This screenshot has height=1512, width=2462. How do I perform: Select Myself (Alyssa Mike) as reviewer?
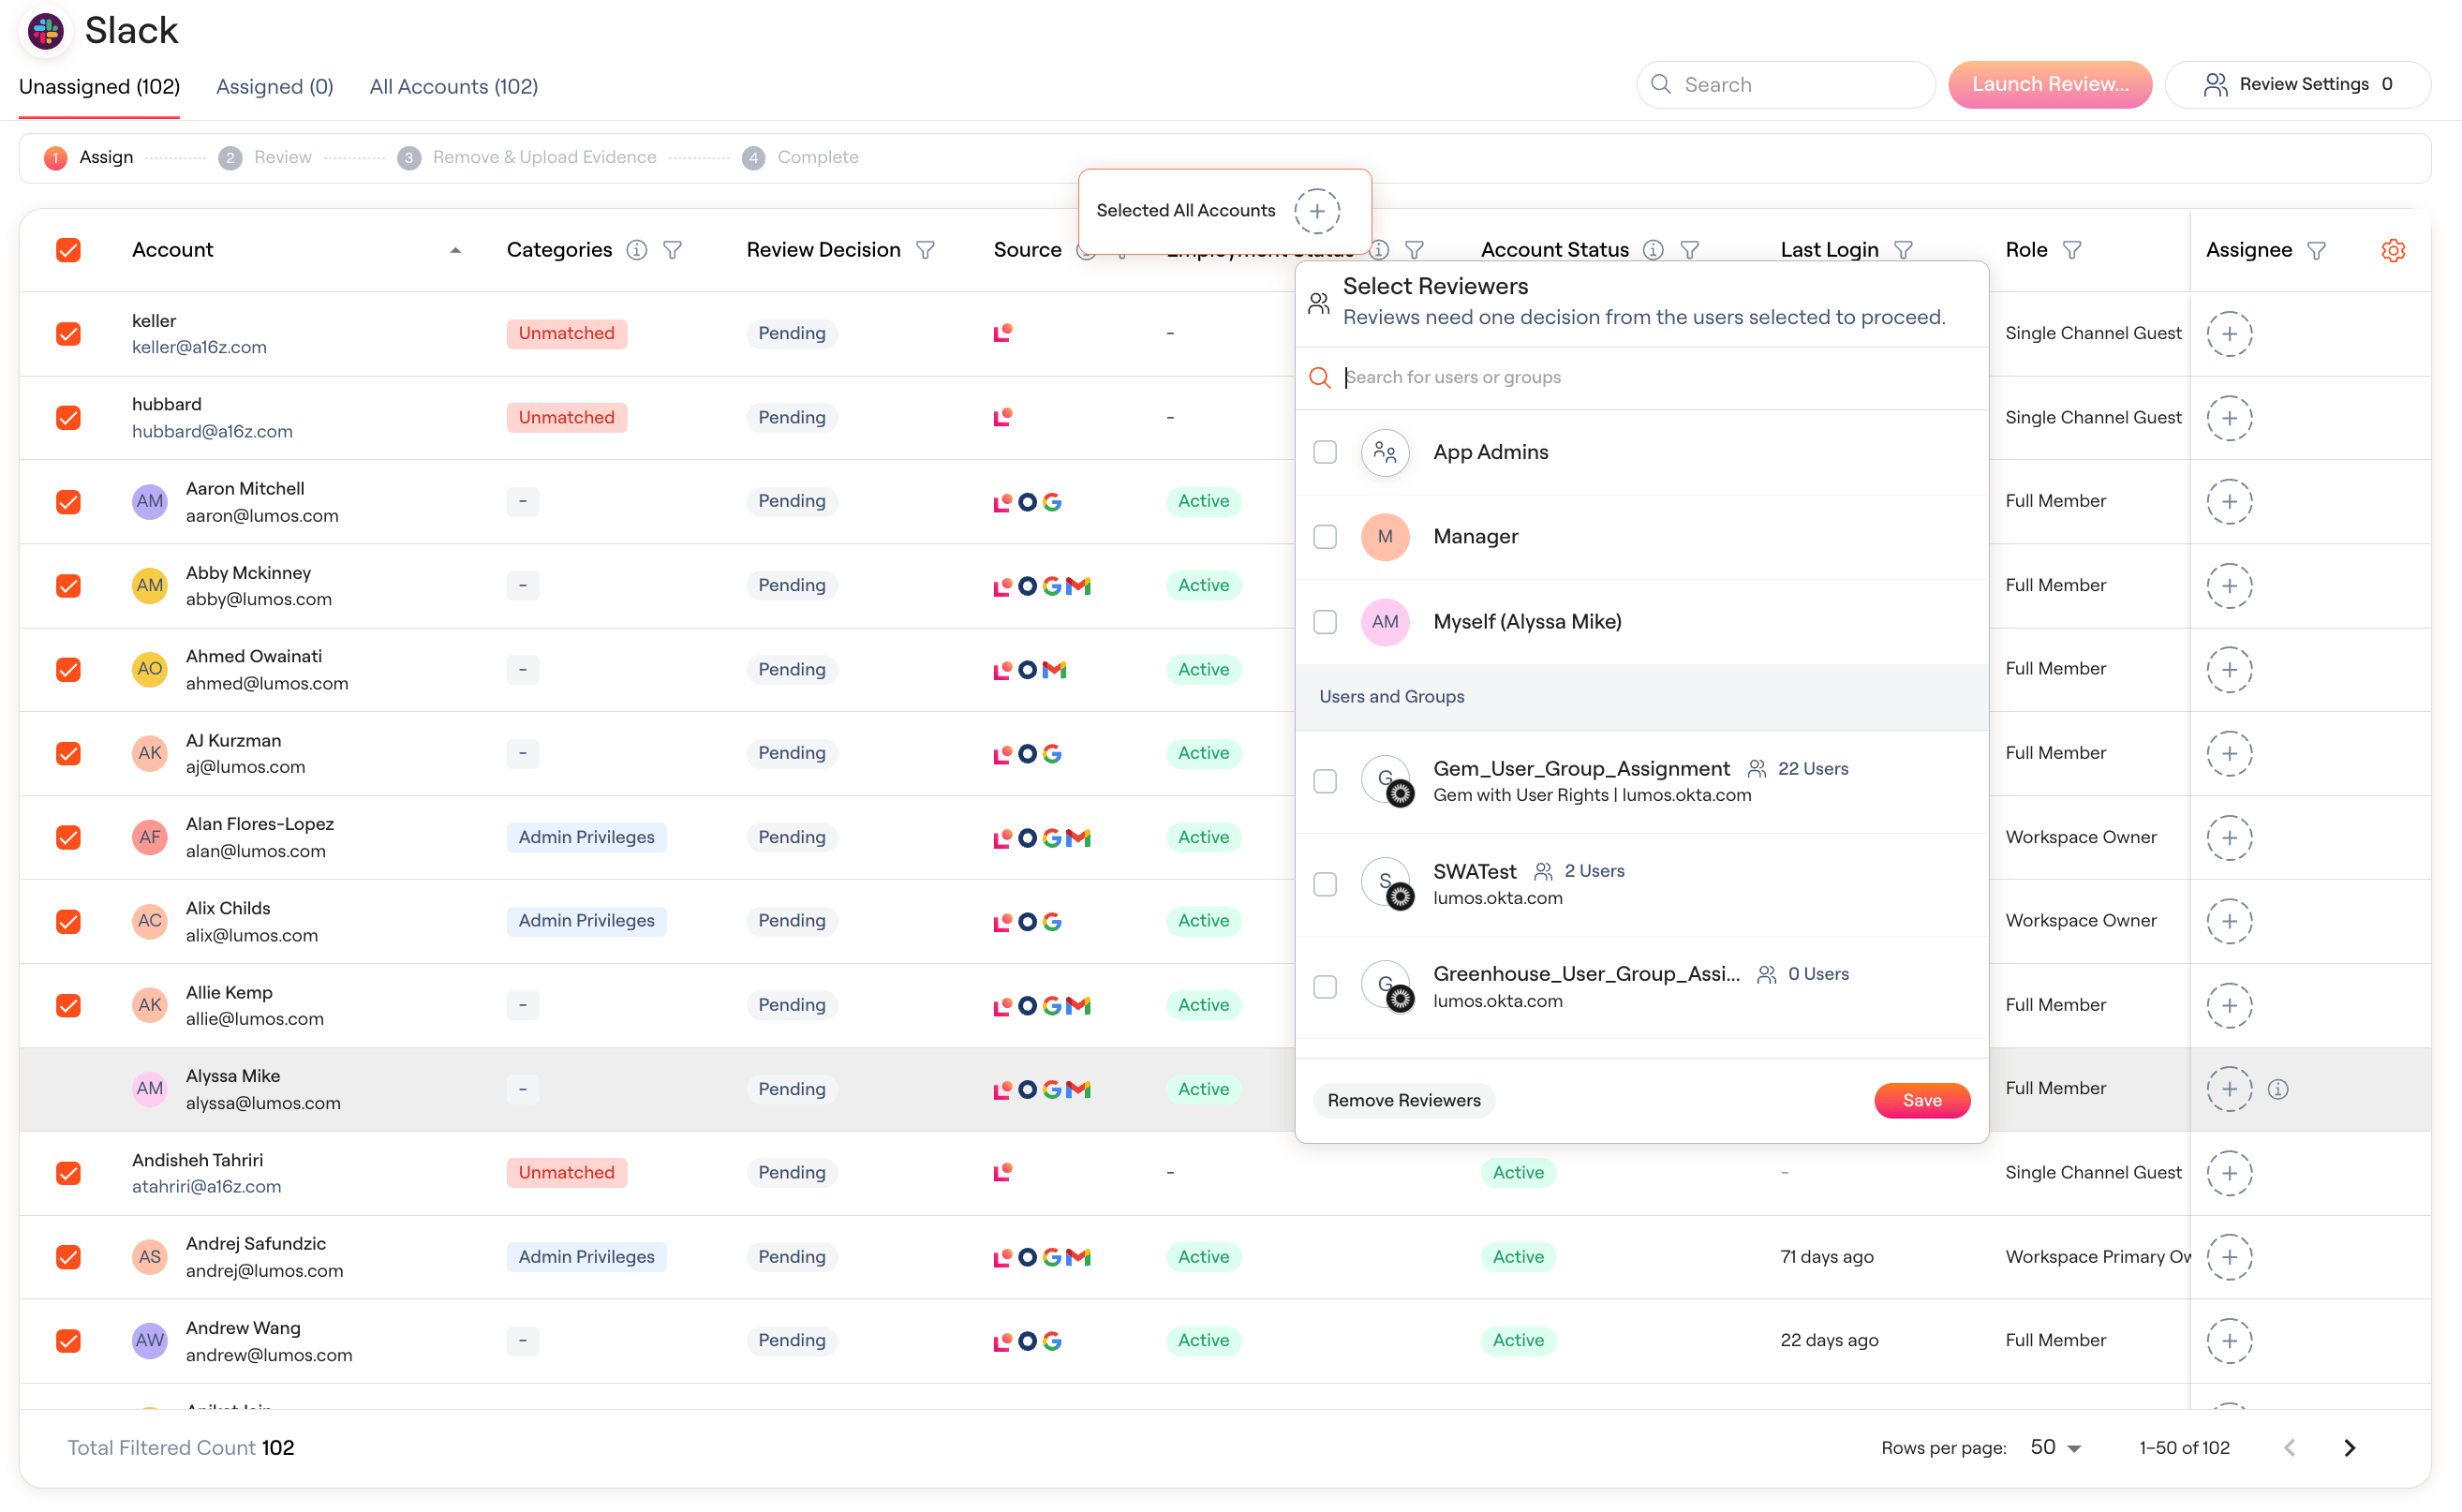[1325, 622]
